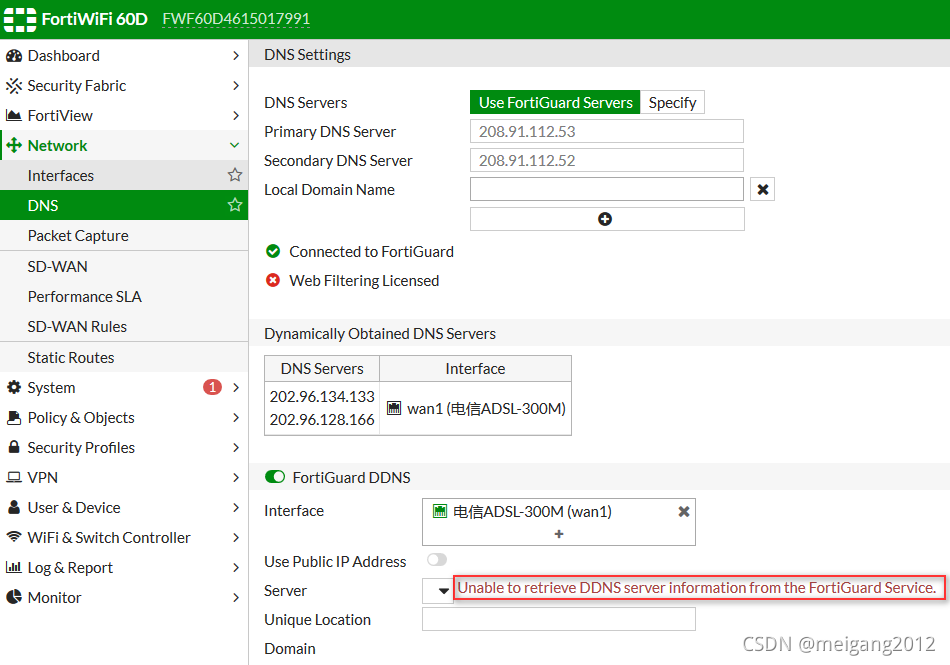The height and width of the screenshot is (665, 950).
Task: Click the Unique Location input field
Action: click(x=559, y=619)
